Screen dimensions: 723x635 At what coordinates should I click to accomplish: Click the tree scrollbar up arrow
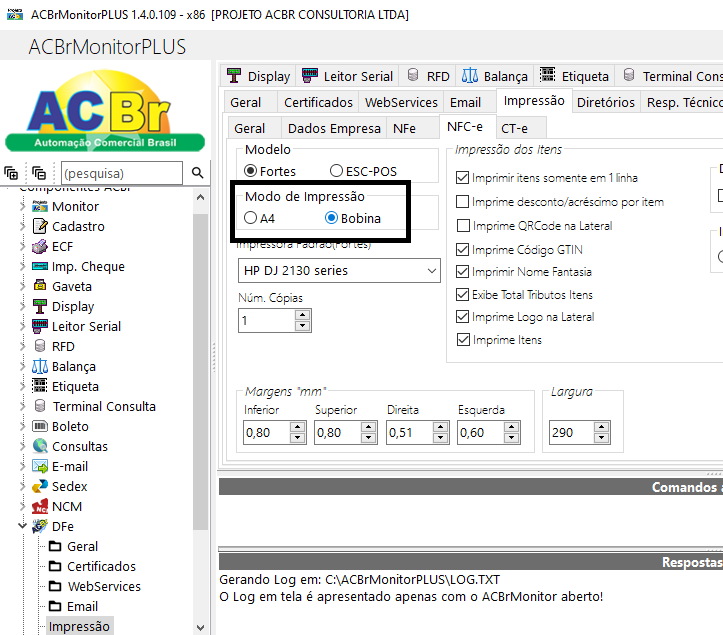200,197
